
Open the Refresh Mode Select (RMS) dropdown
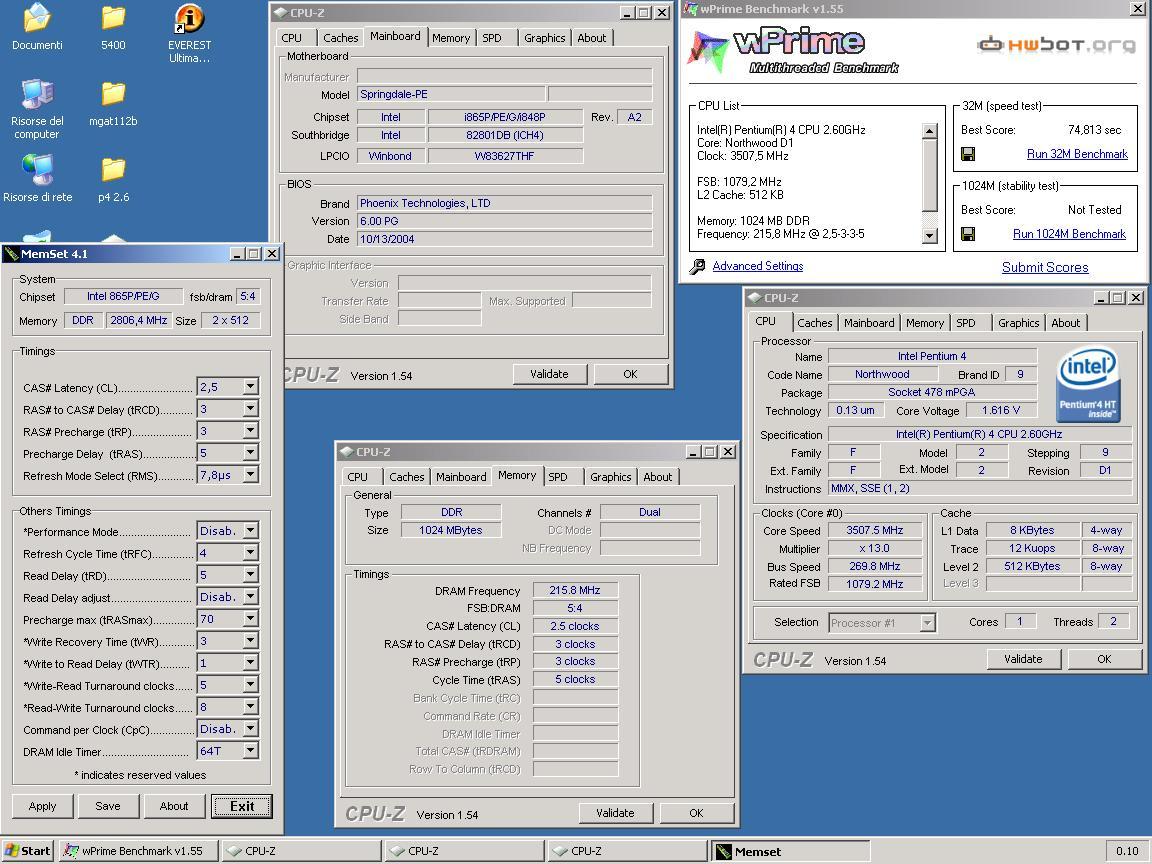pyautogui.click(x=251, y=475)
